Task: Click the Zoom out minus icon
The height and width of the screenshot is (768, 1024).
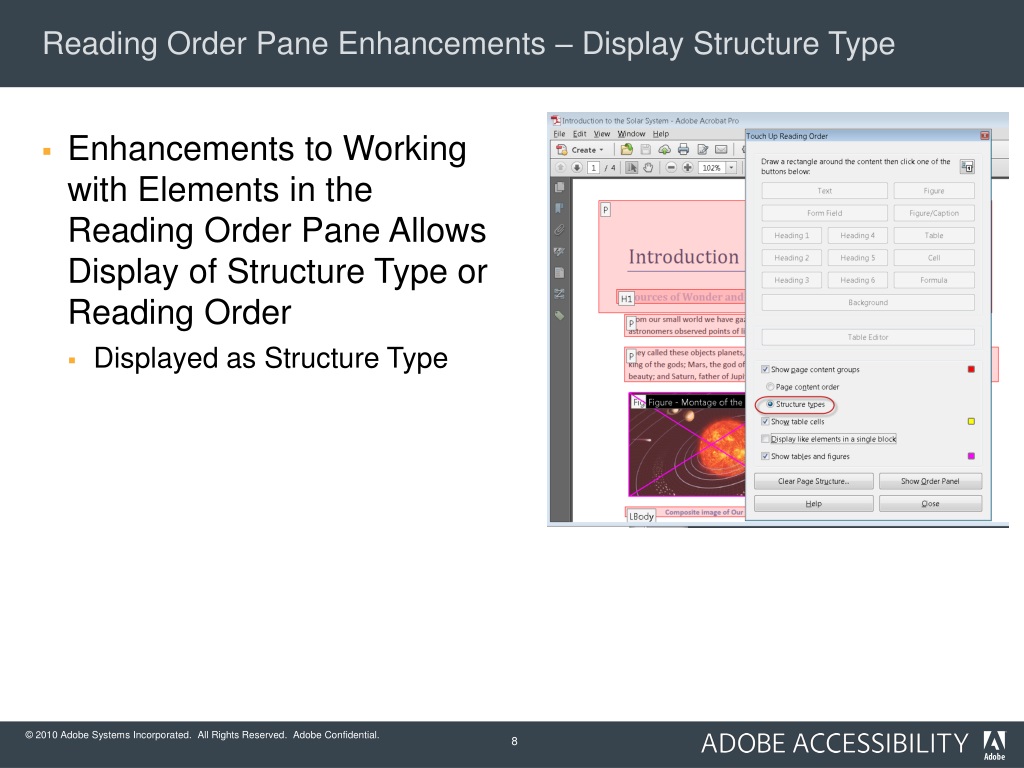Action: pyautogui.click(x=671, y=168)
